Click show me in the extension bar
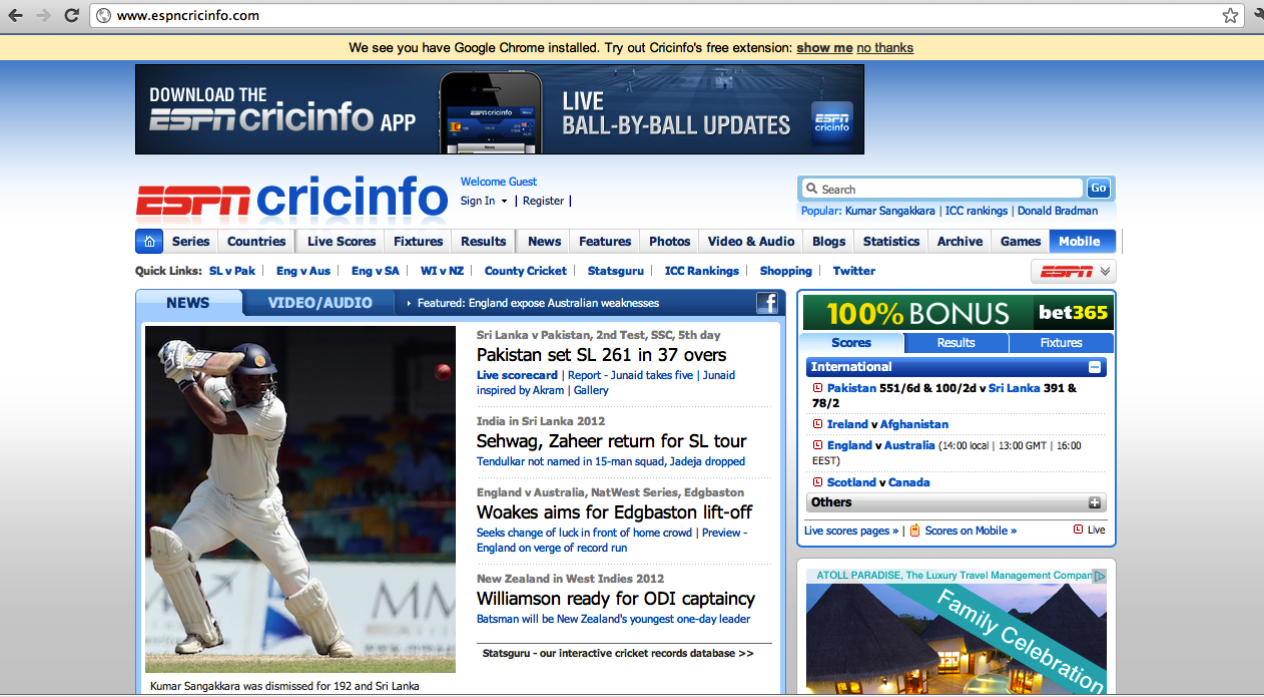The image size is (1264, 697). click(x=824, y=48)
